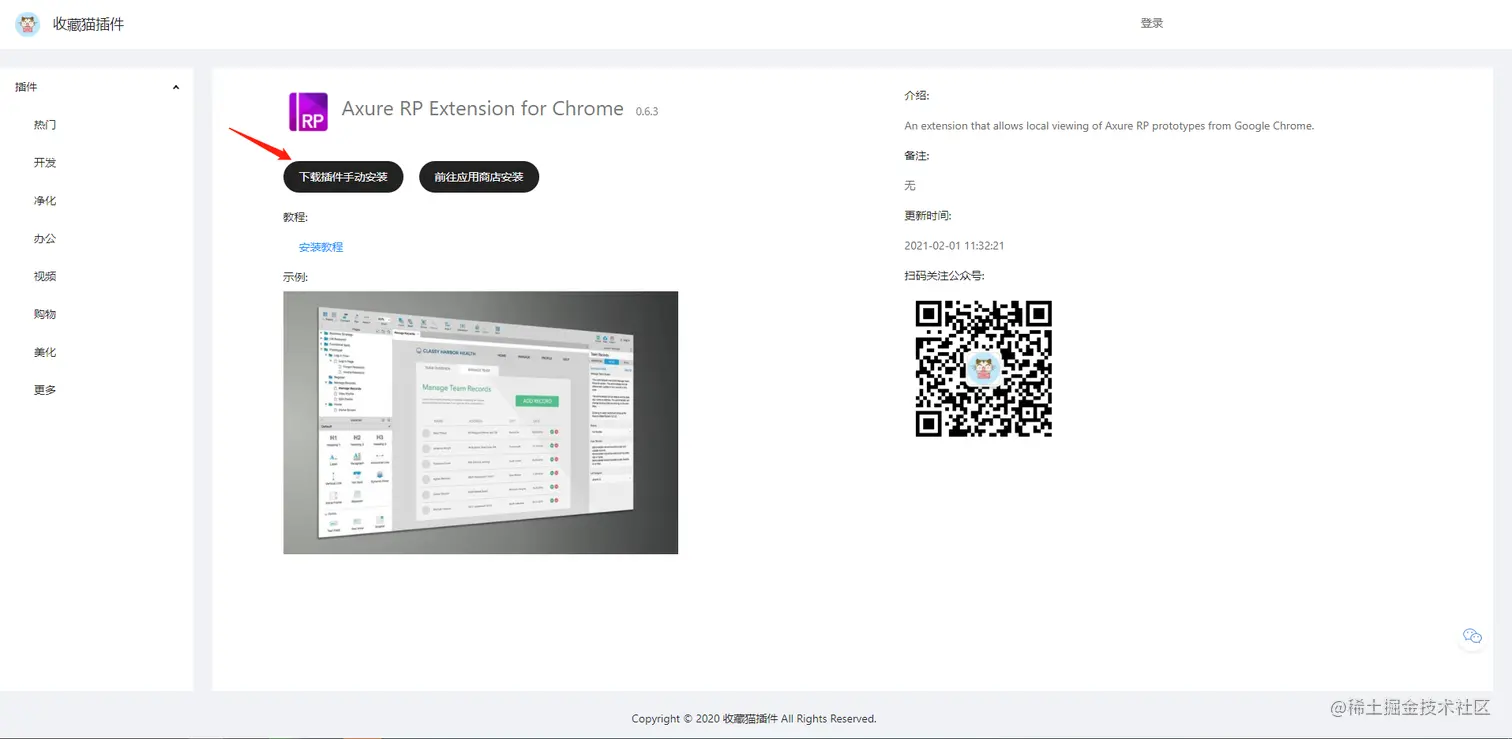Select 办公 category in sidebar
The width and height of the screenshot is (1512, 739).
click(45, 239)
